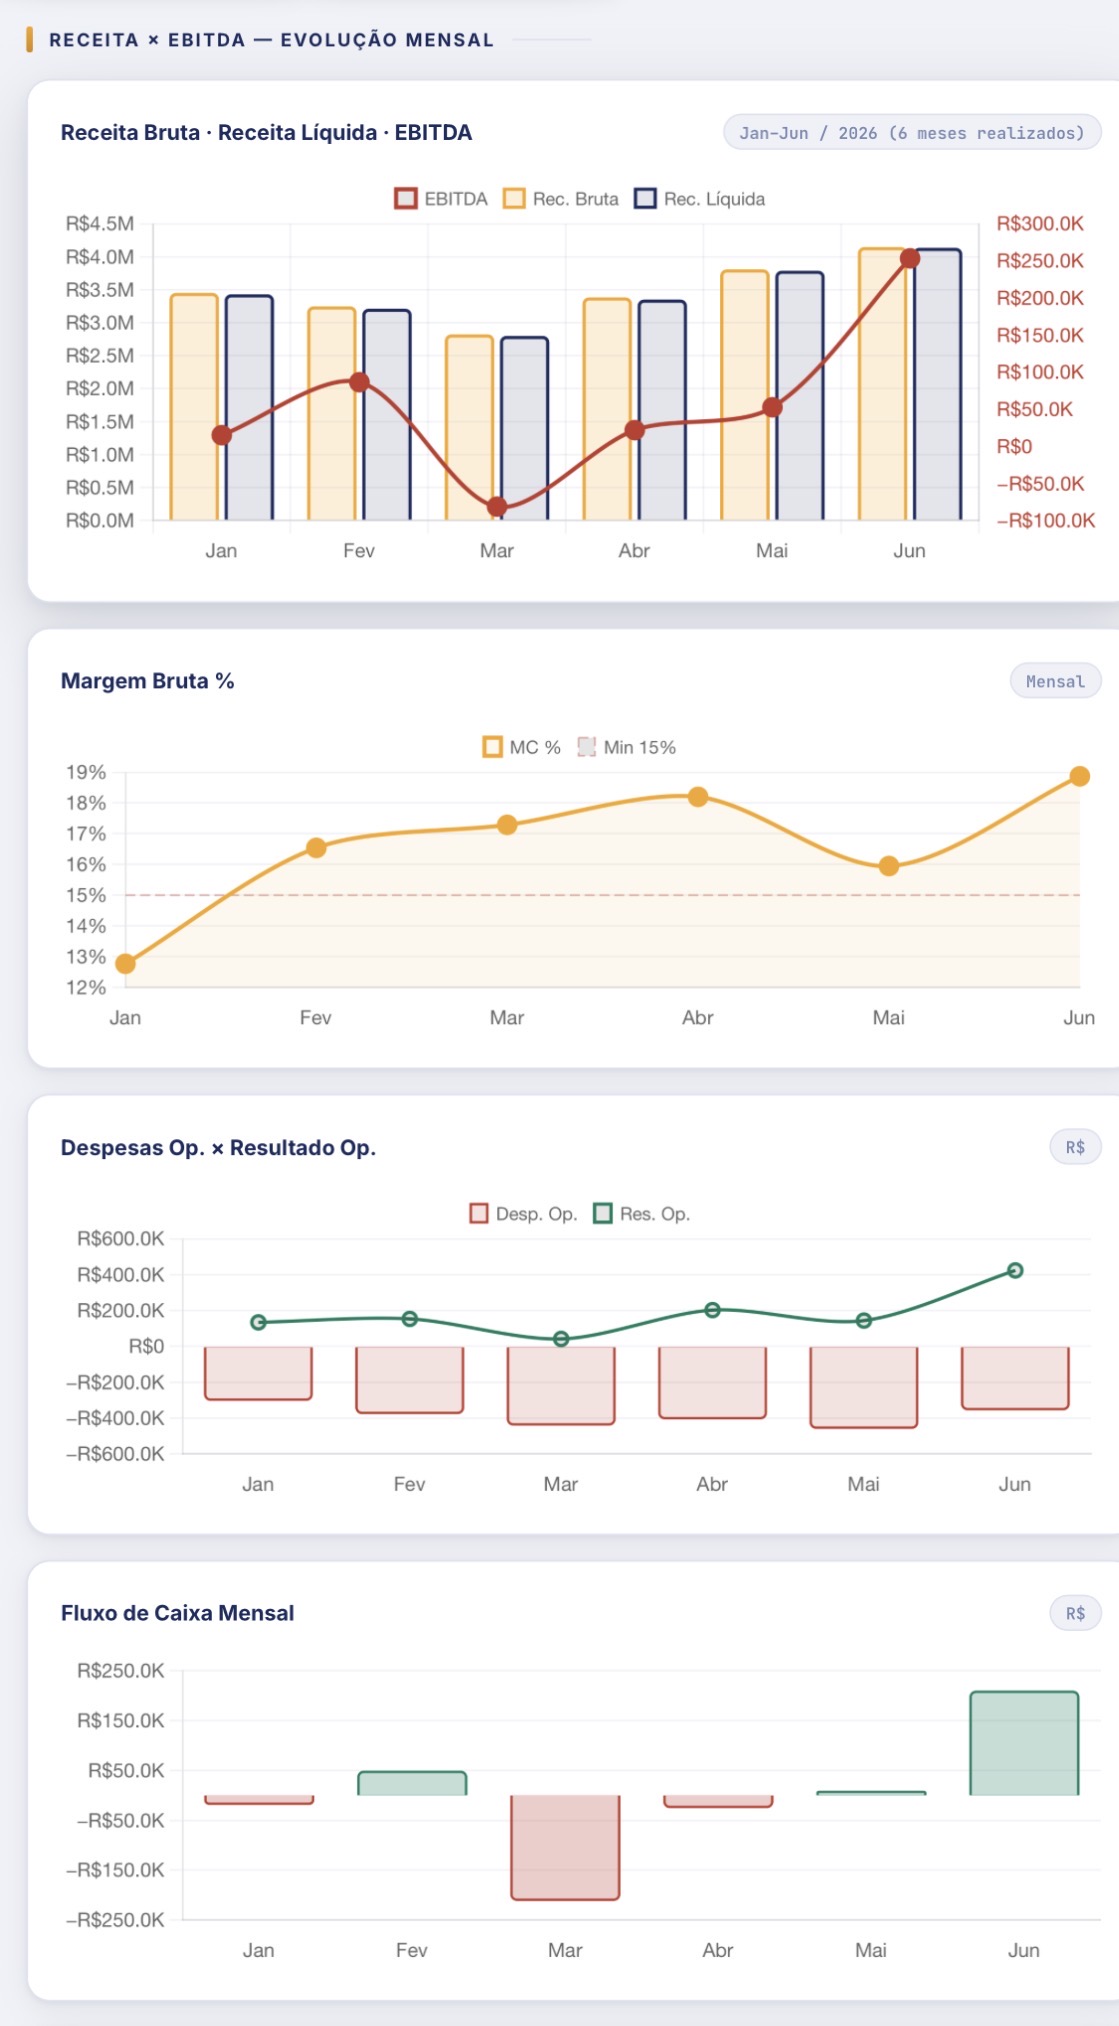Click the R$ badge on Fluxo de Caixa card
The height and width of the screenshot is (2026, 1119).
pyautogui.click(x=1075, y=1613)
